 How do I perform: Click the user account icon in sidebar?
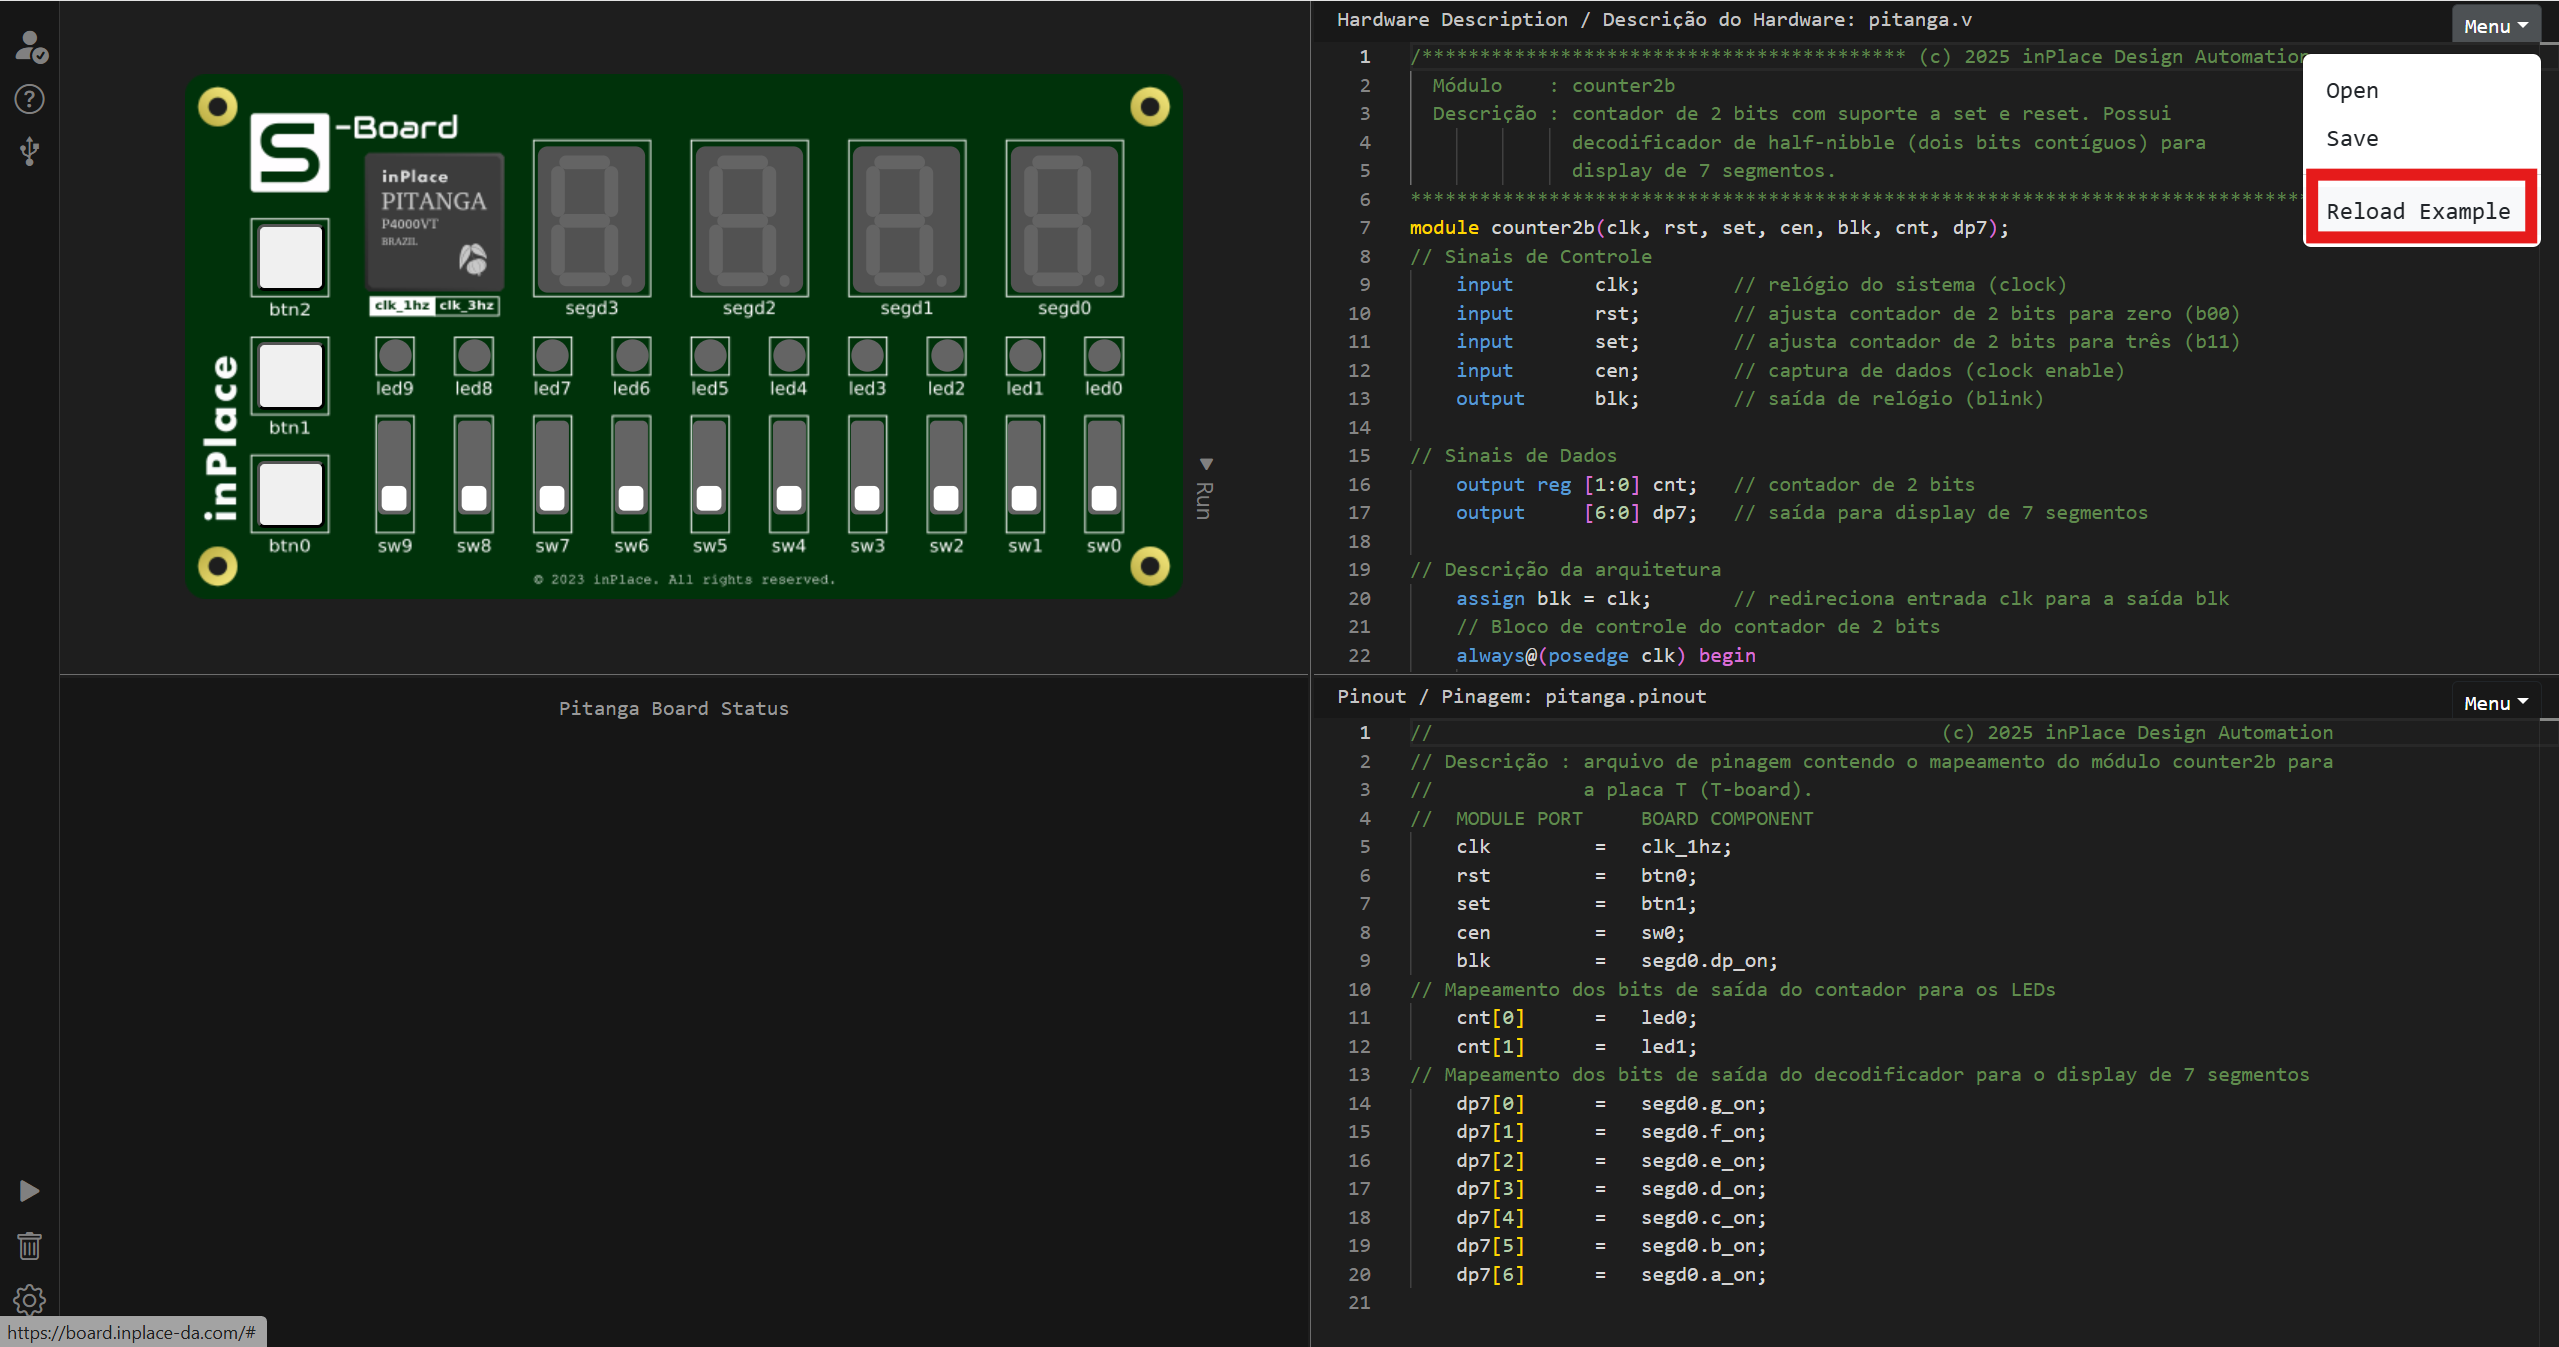click(x=30, y=46)
